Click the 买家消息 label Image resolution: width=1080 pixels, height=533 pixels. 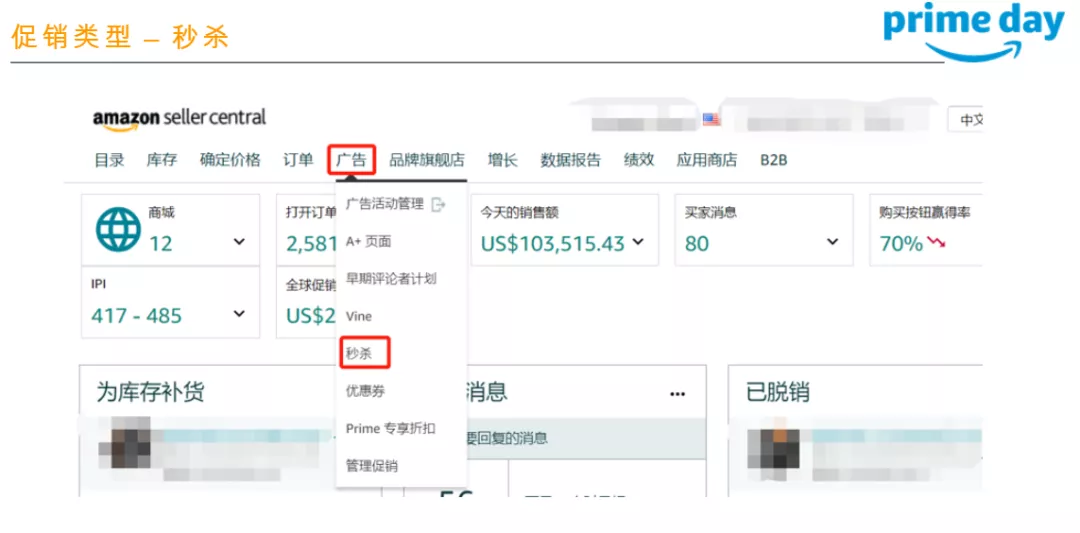[x=711, y=213]
